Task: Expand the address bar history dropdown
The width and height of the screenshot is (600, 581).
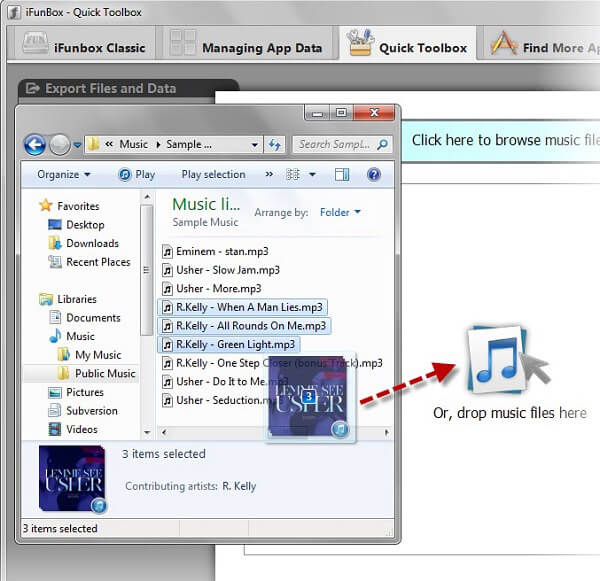Action: click(254, 145)
